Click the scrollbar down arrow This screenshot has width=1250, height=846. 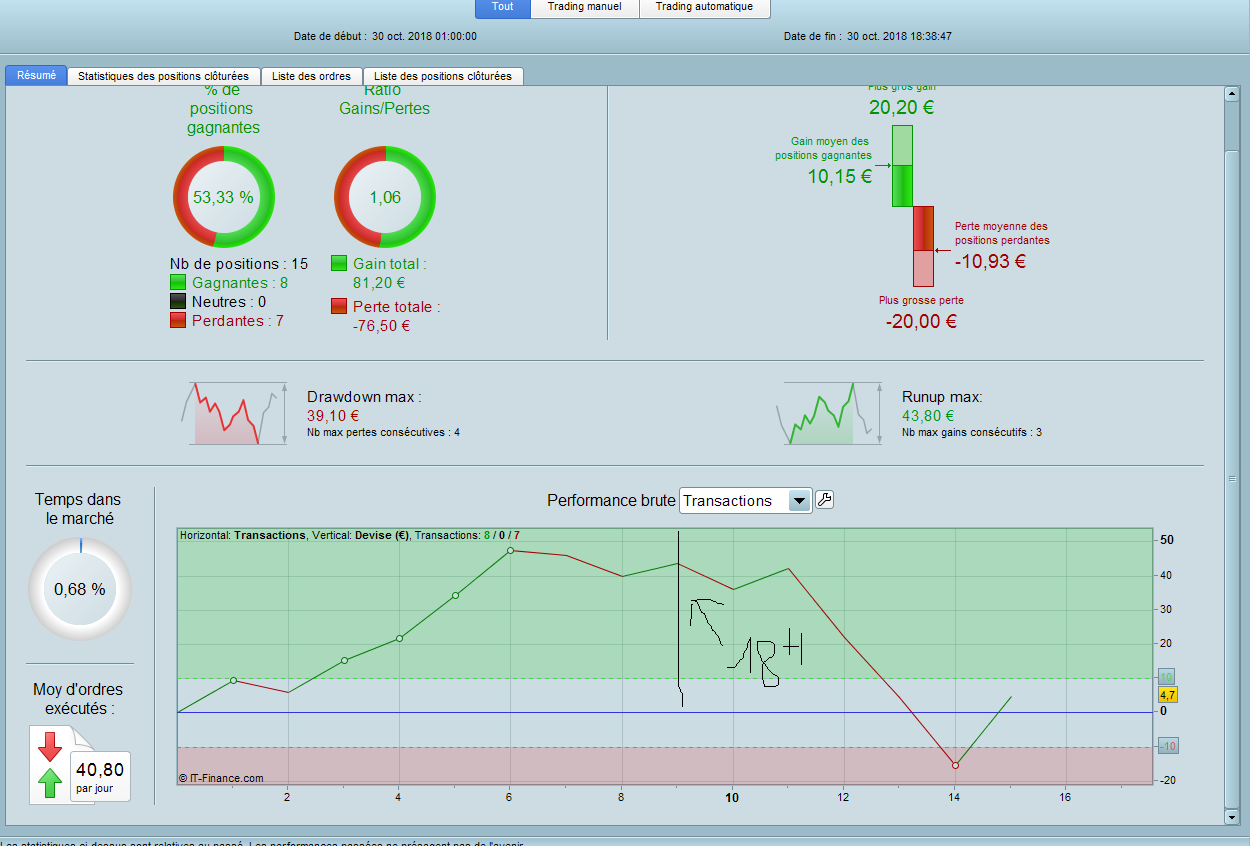1232,816
